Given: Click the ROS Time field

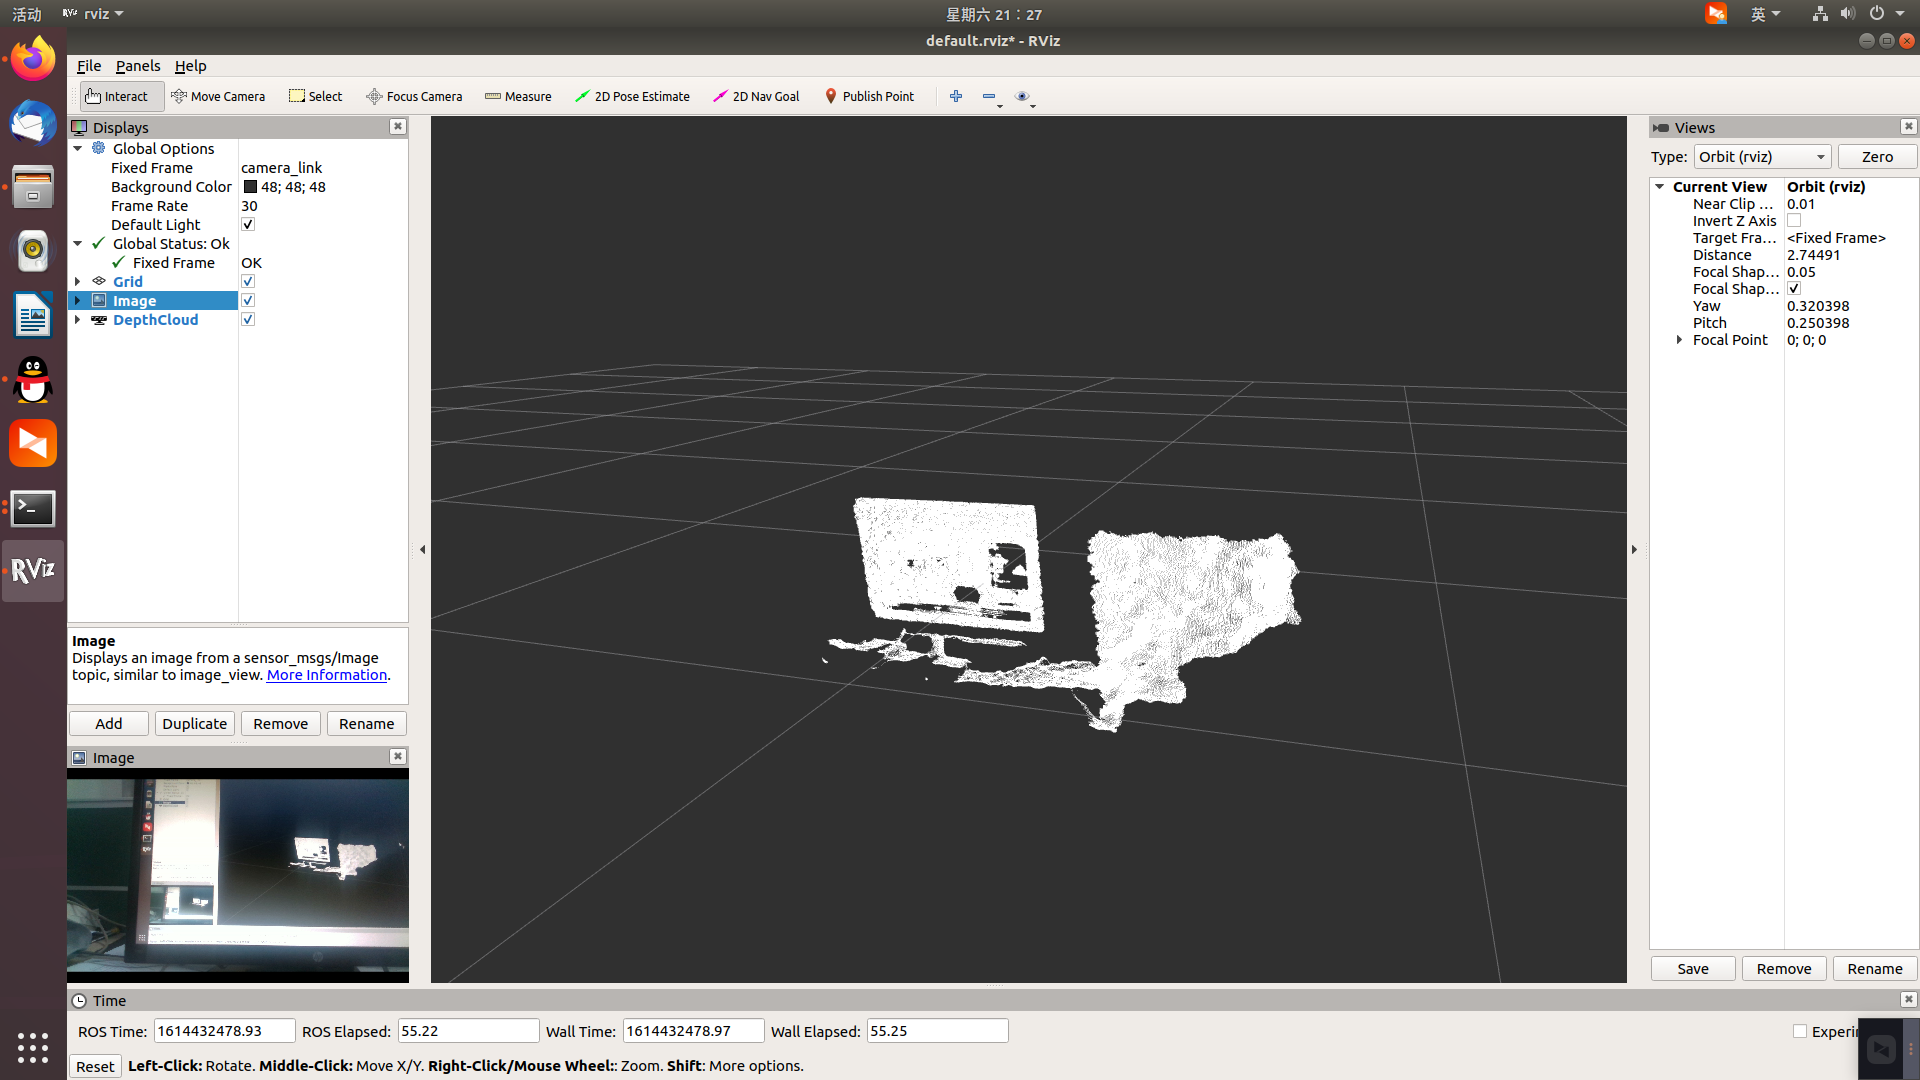Looking at the screenshot, I should tap(224, 1031).
